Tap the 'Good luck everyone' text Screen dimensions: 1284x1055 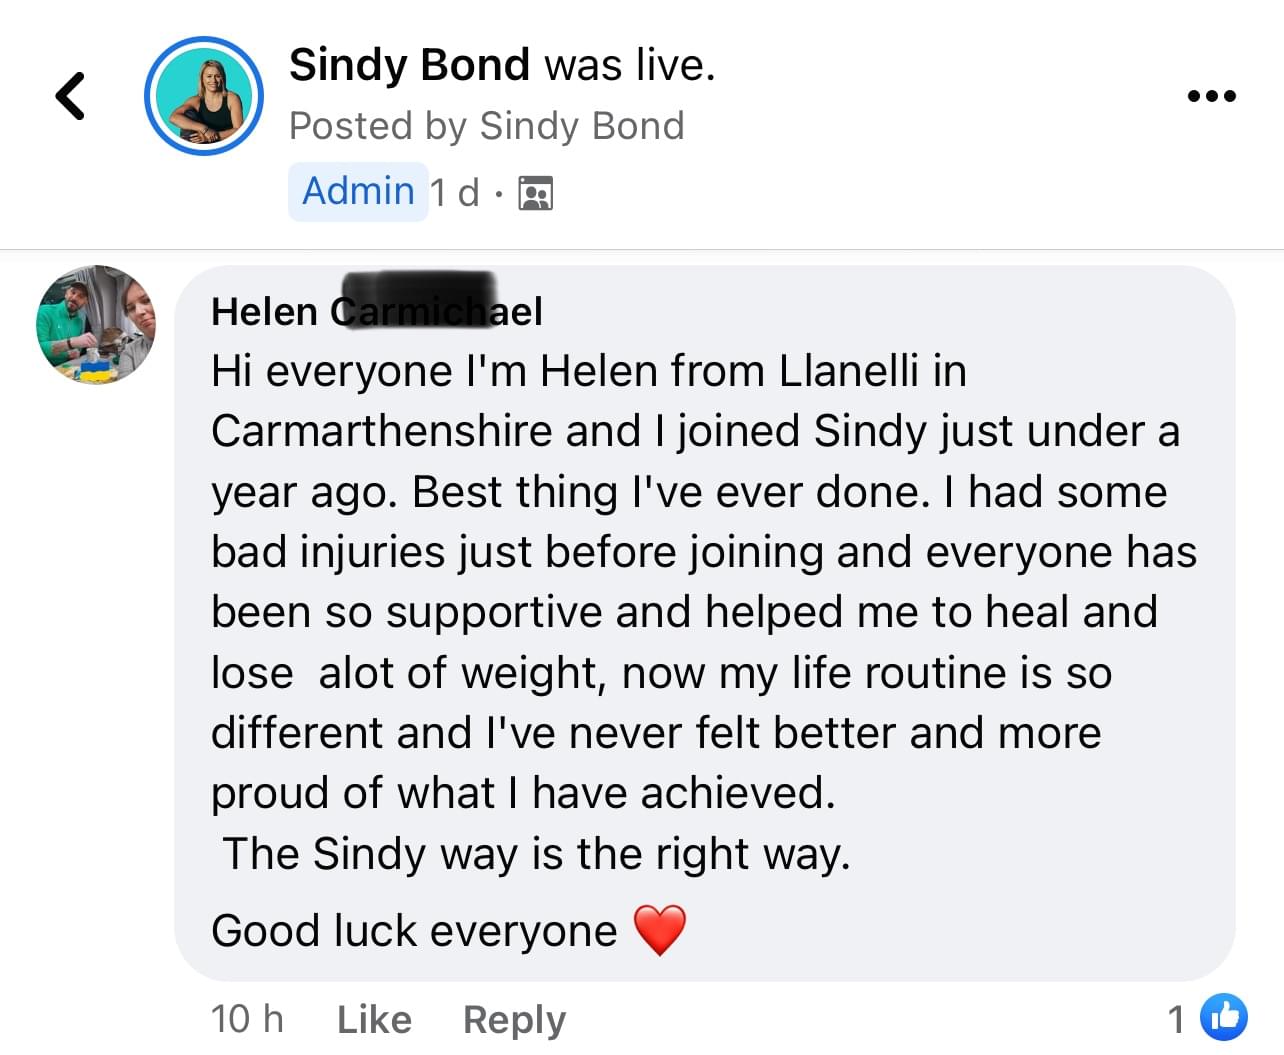coord(414,931)
